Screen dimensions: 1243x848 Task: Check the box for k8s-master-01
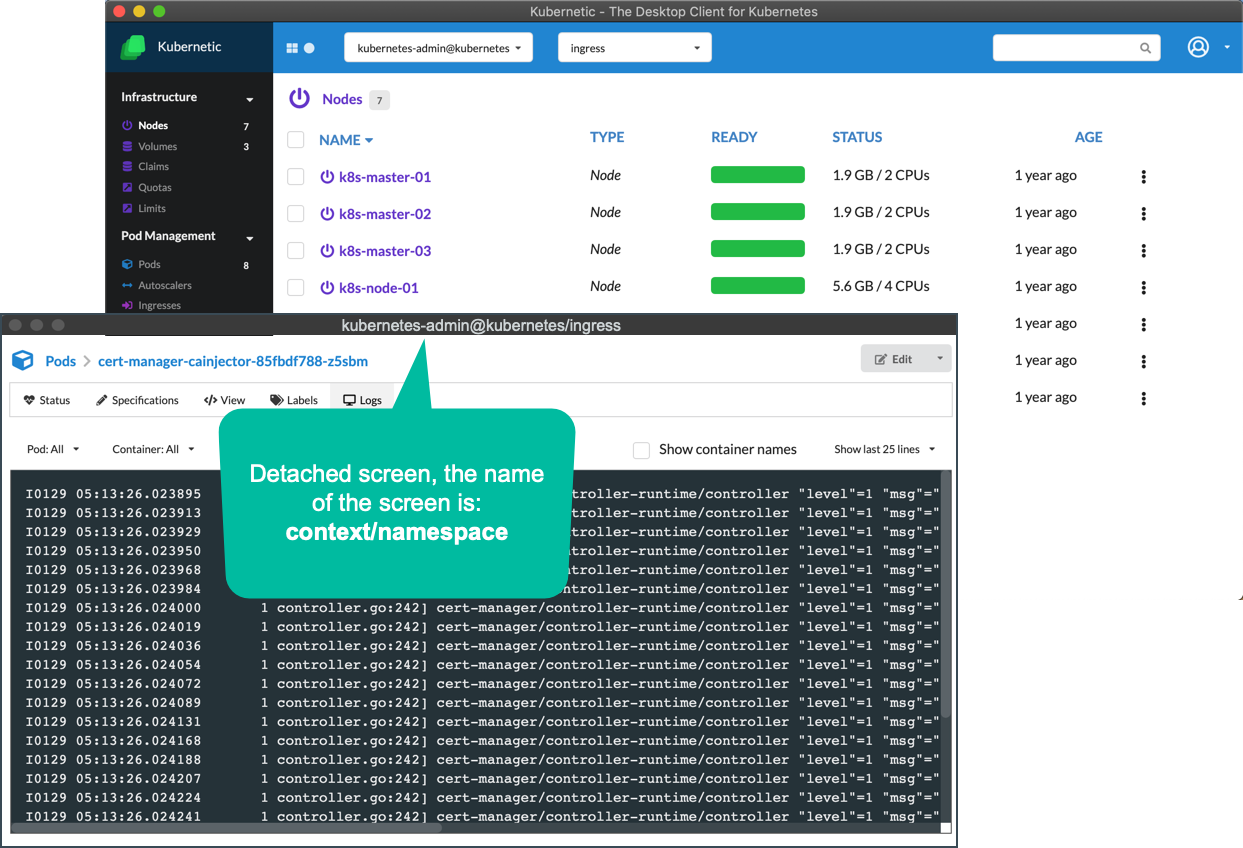point(295,177)
